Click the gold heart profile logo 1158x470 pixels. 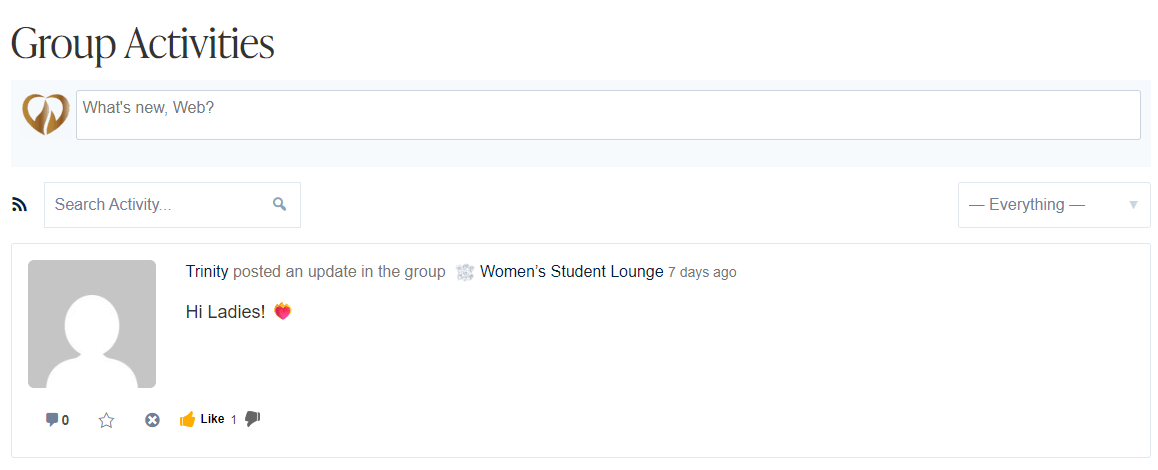(x=45, y=115)
